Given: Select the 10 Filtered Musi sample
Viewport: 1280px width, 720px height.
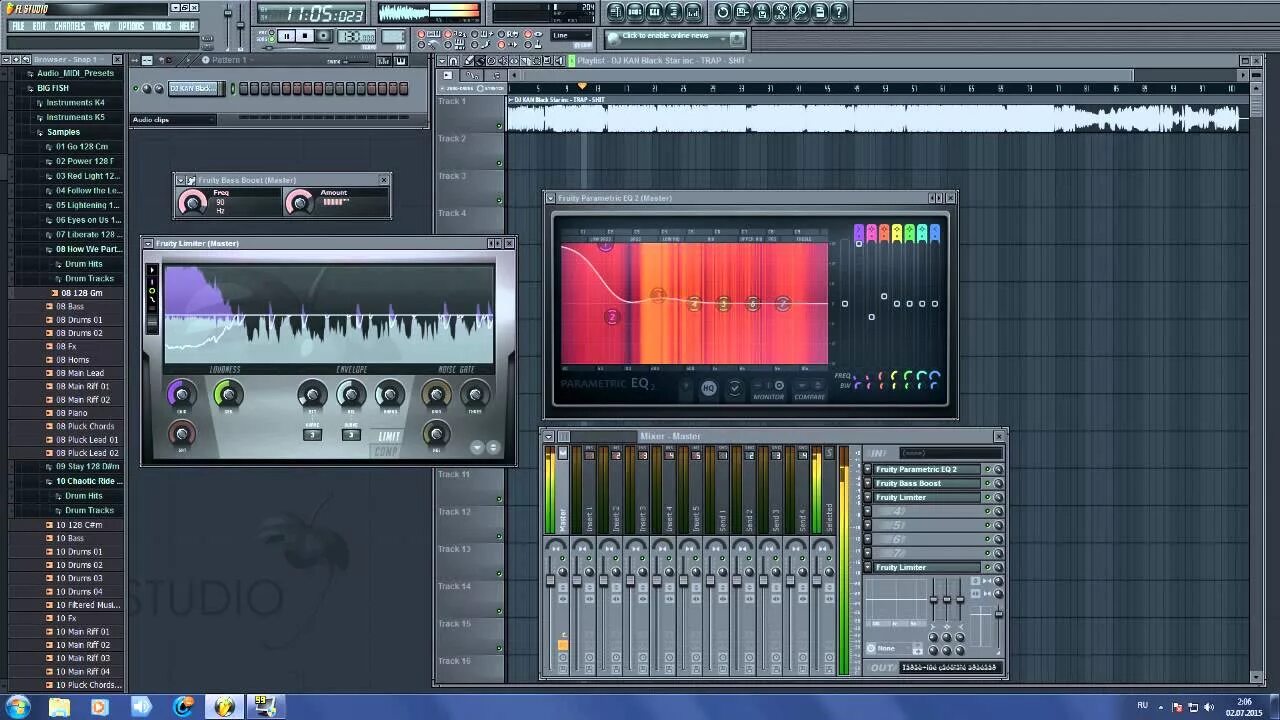Looking at the screenshot, I should click(88, 605).
